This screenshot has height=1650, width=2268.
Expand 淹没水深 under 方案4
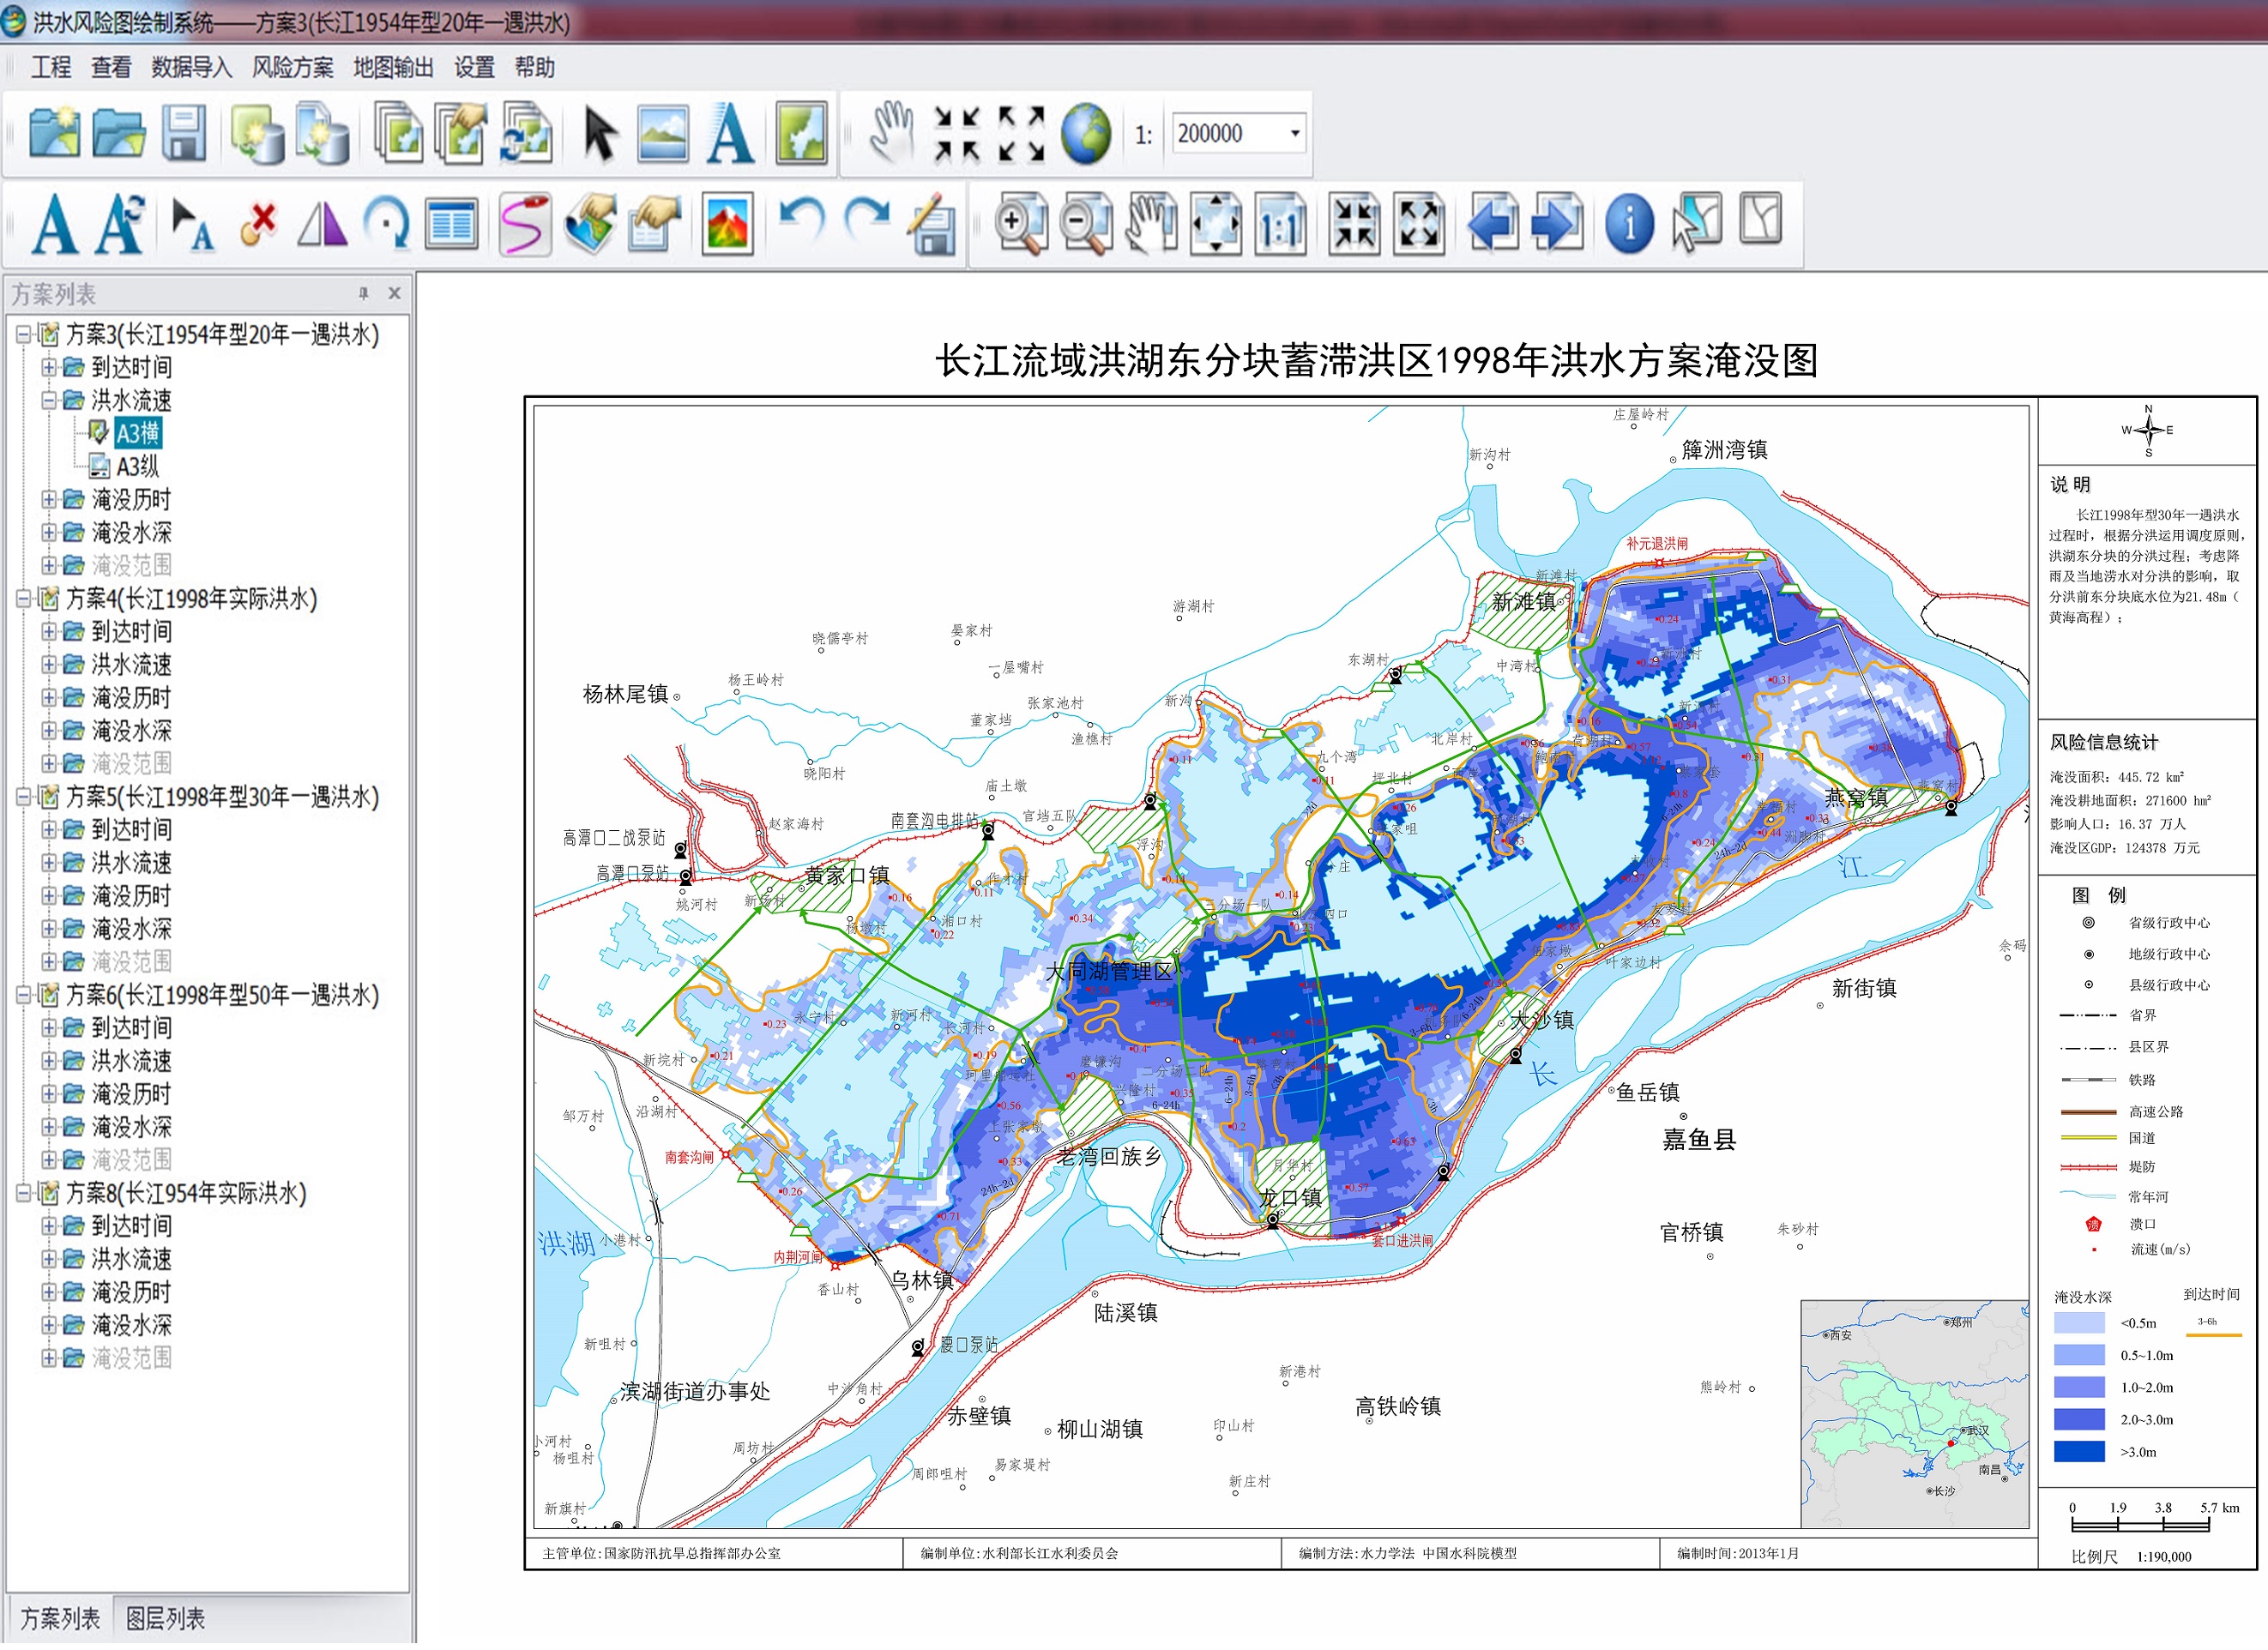48,731
